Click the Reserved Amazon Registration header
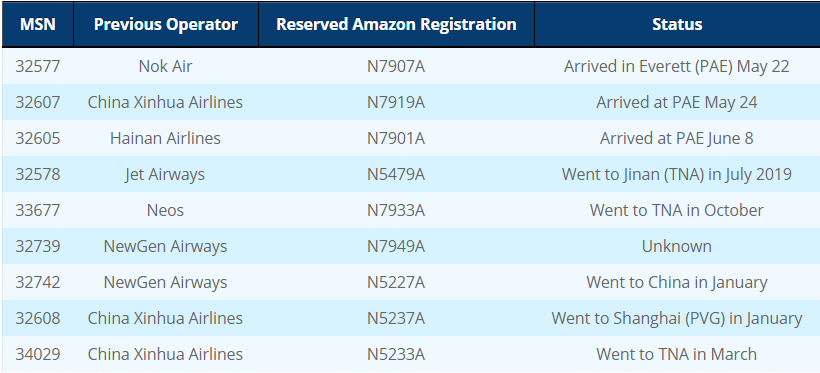The height and width of the screenshot is (373, 820). pos(396,25)
